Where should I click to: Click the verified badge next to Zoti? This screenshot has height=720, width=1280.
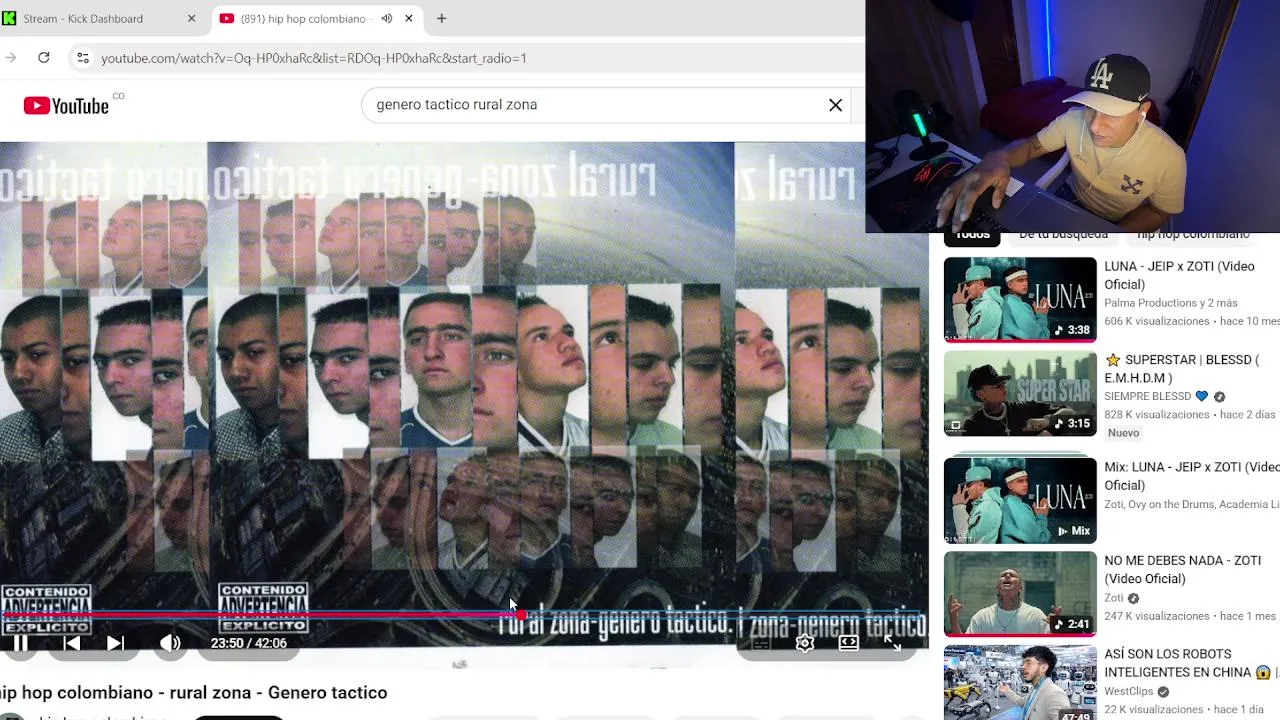(x=1133, y=598)
